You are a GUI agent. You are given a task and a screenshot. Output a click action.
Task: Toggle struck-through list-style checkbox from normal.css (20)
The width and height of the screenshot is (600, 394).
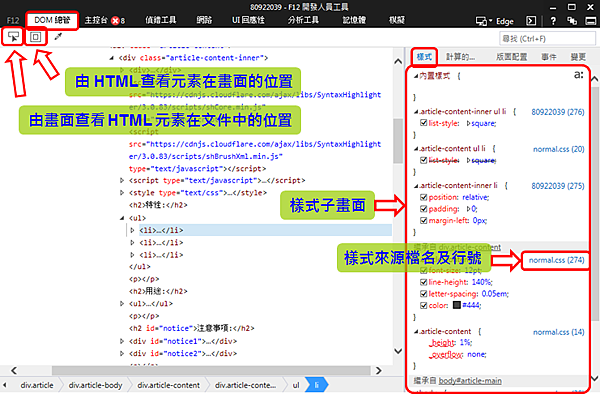tap(423, 160)
